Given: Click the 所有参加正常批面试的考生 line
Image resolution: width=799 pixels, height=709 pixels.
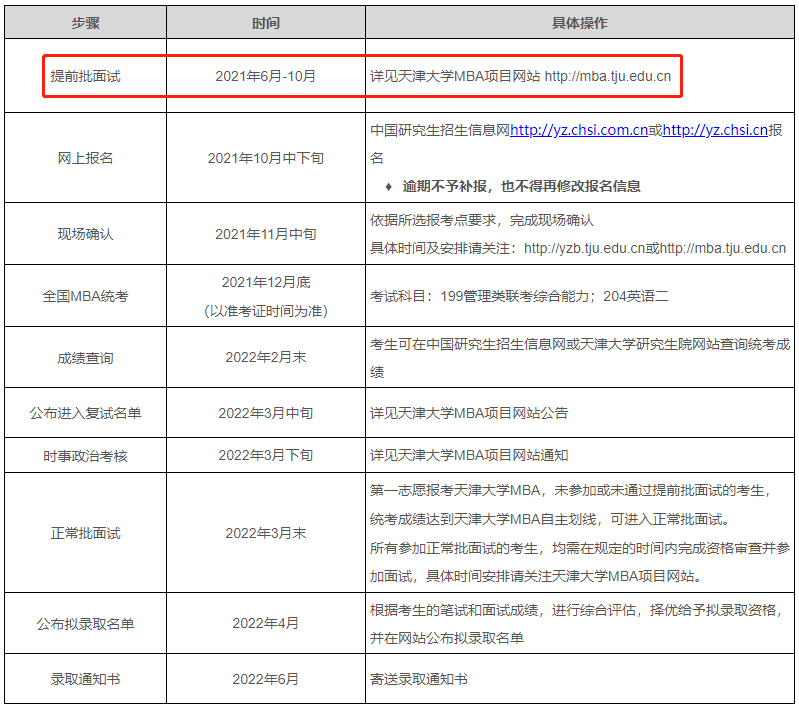Looking at the screenshot, I should 580,548.
